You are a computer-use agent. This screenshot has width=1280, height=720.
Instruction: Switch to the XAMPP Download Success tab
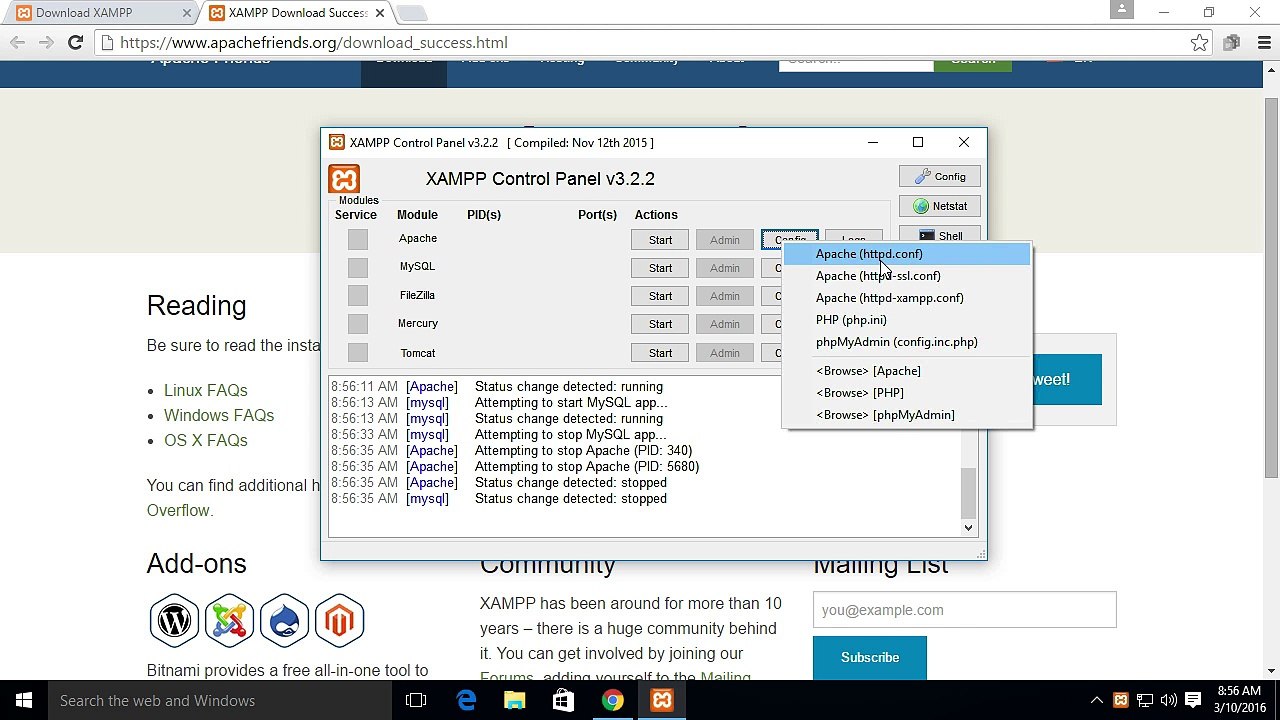click(x=295, y=13)
